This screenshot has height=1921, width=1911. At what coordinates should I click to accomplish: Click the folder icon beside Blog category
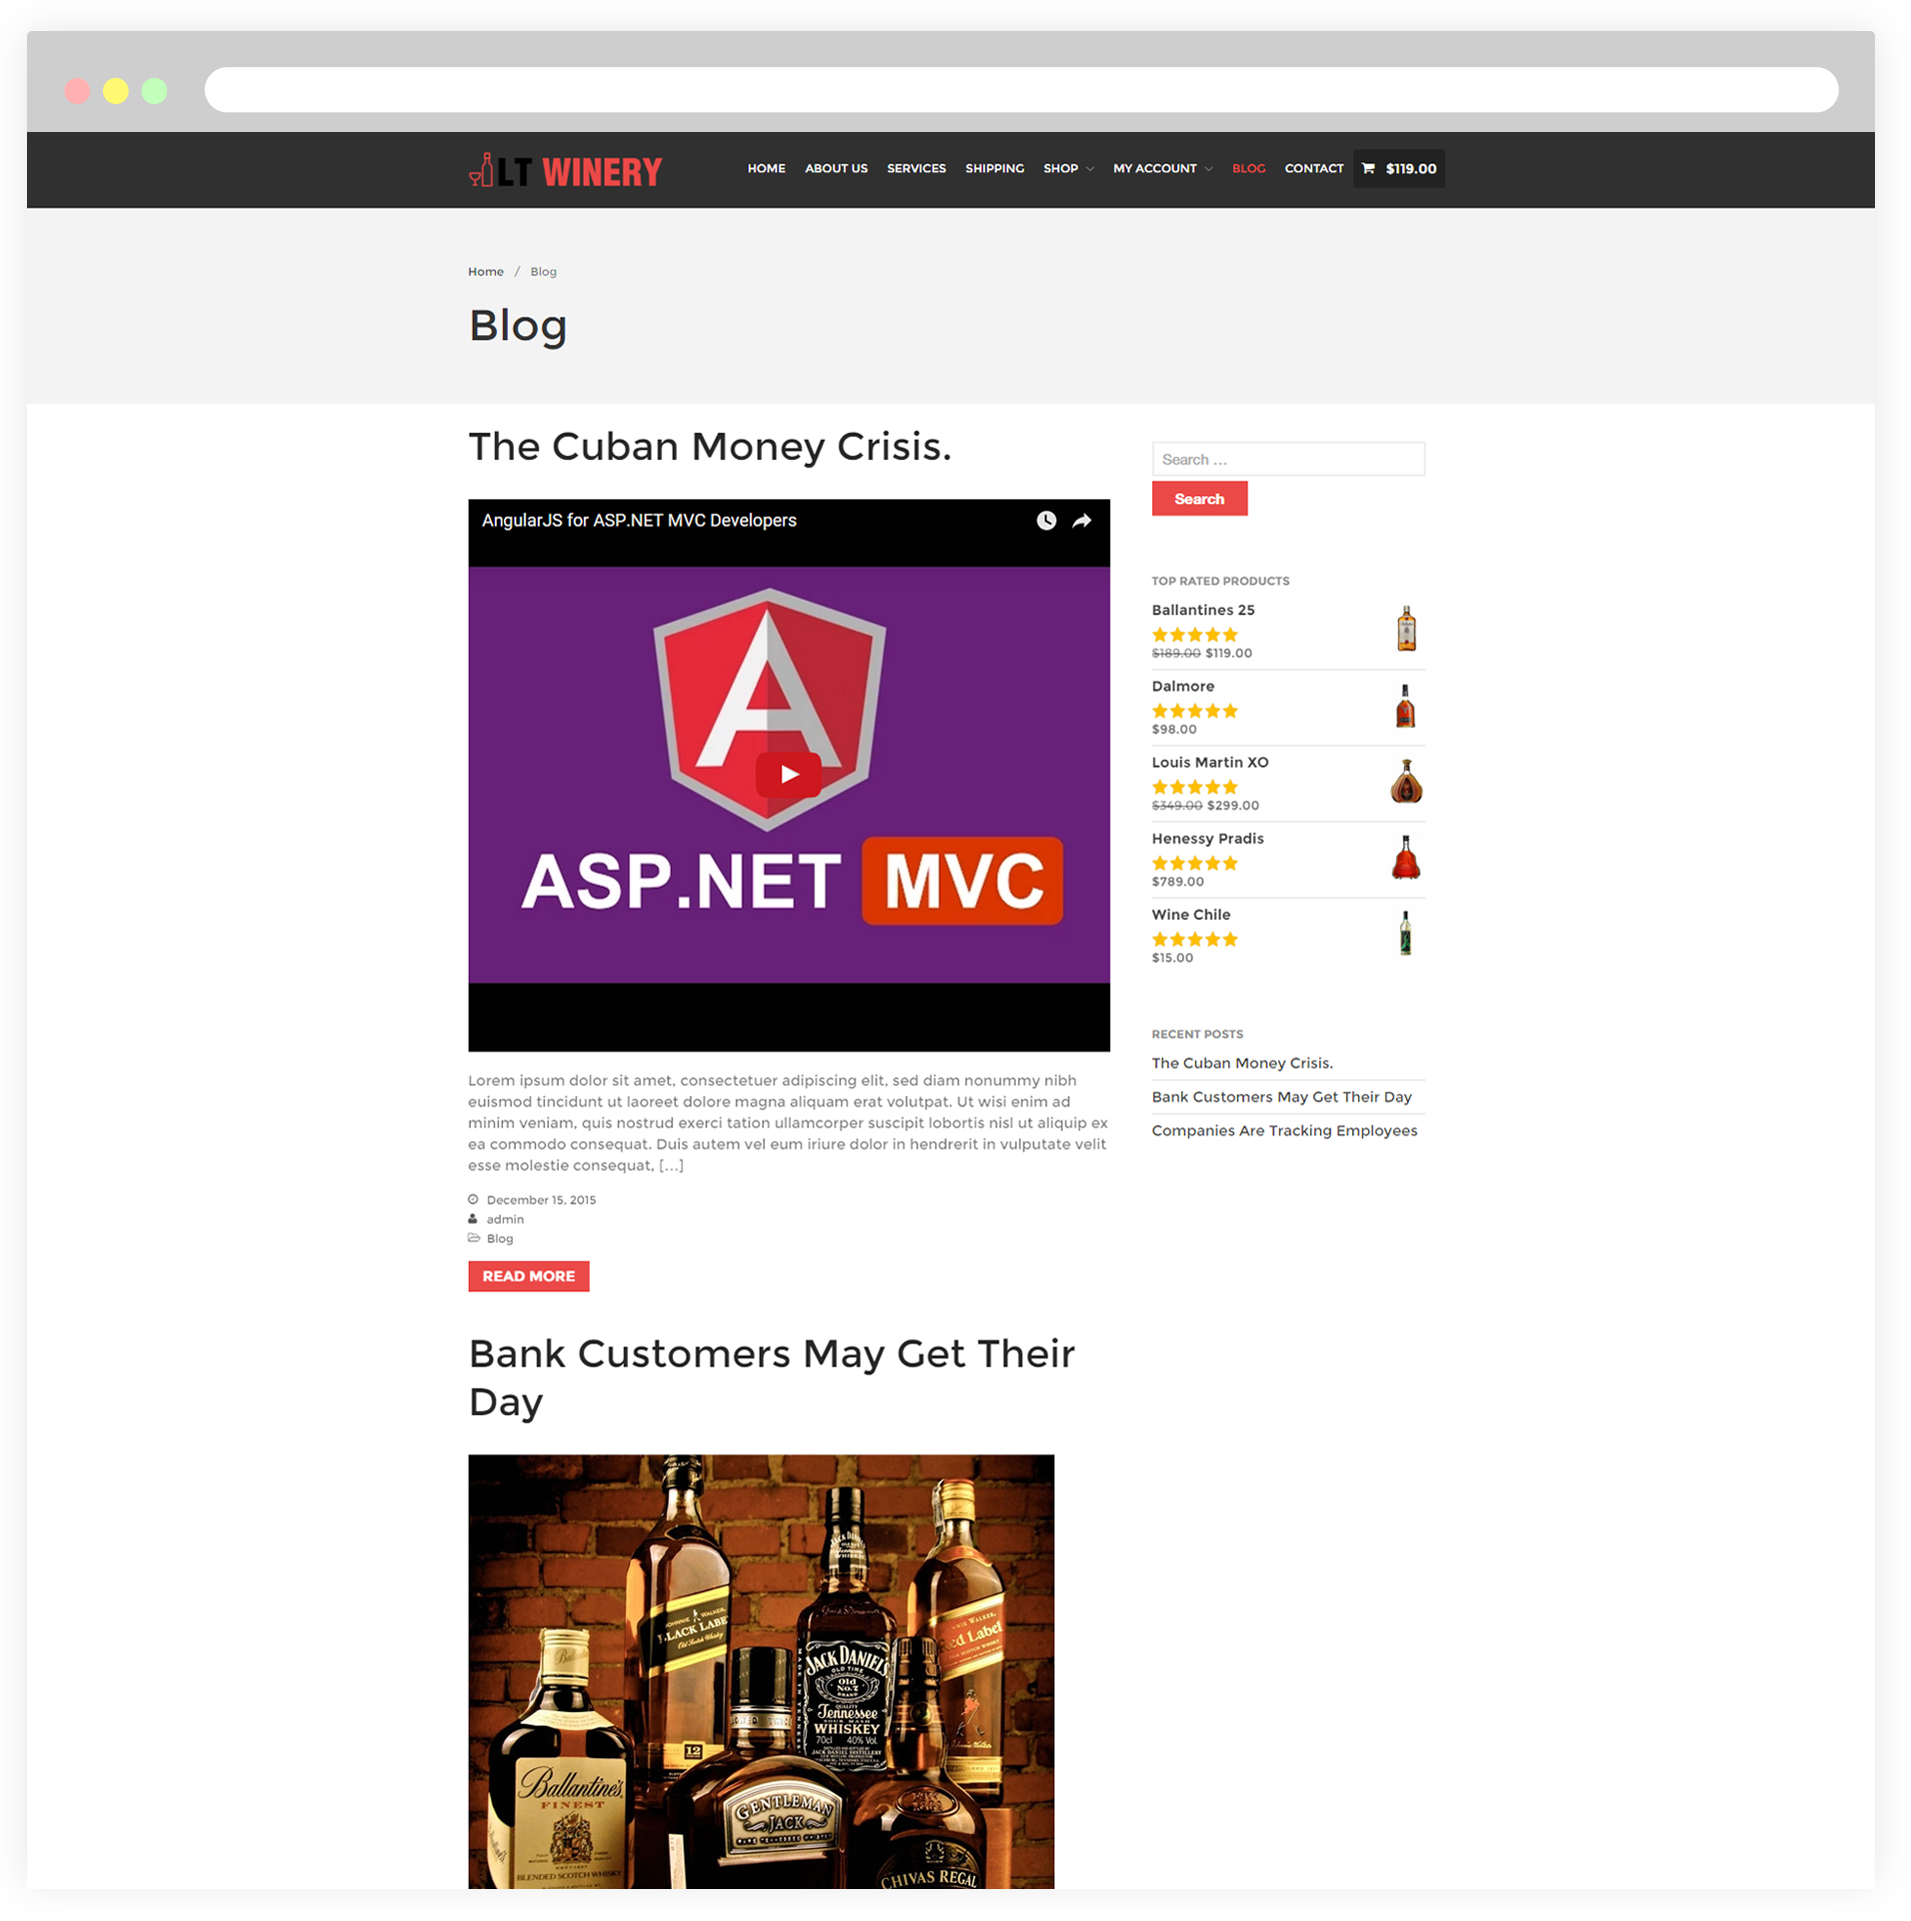coord(474,1238)
